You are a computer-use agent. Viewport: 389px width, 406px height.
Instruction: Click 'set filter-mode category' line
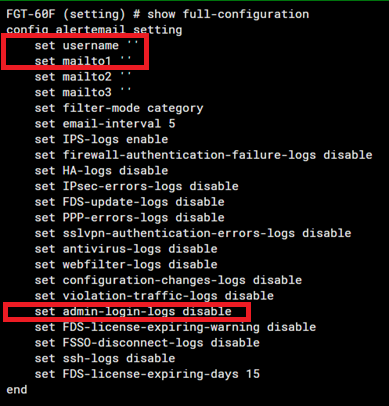point(119,108)
